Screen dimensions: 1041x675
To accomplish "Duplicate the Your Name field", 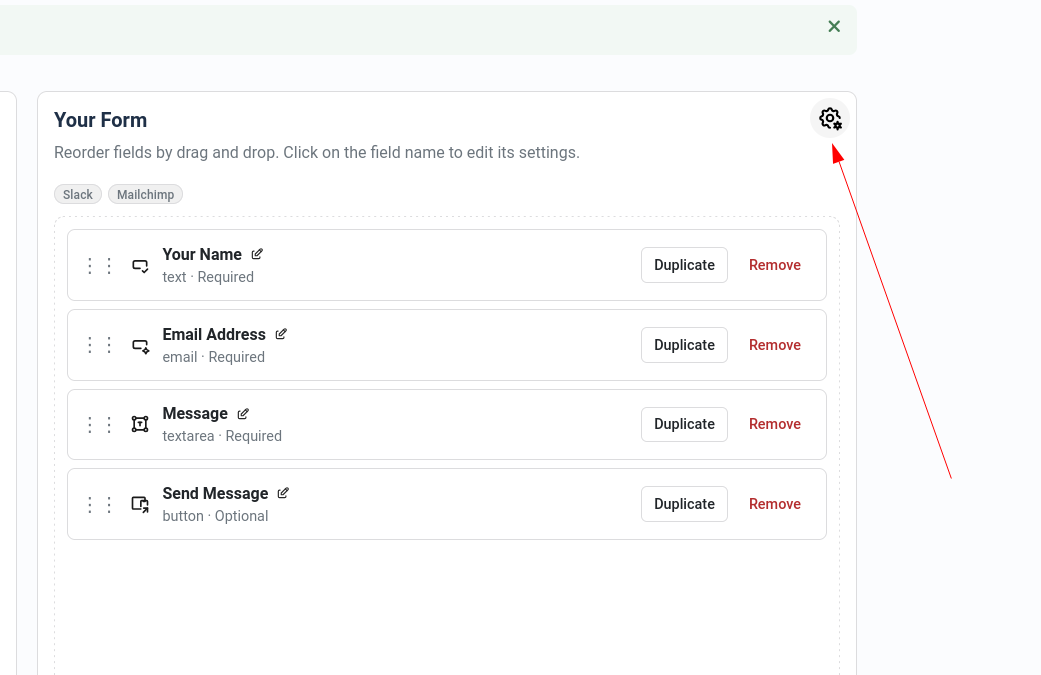I will coord(684,265).
